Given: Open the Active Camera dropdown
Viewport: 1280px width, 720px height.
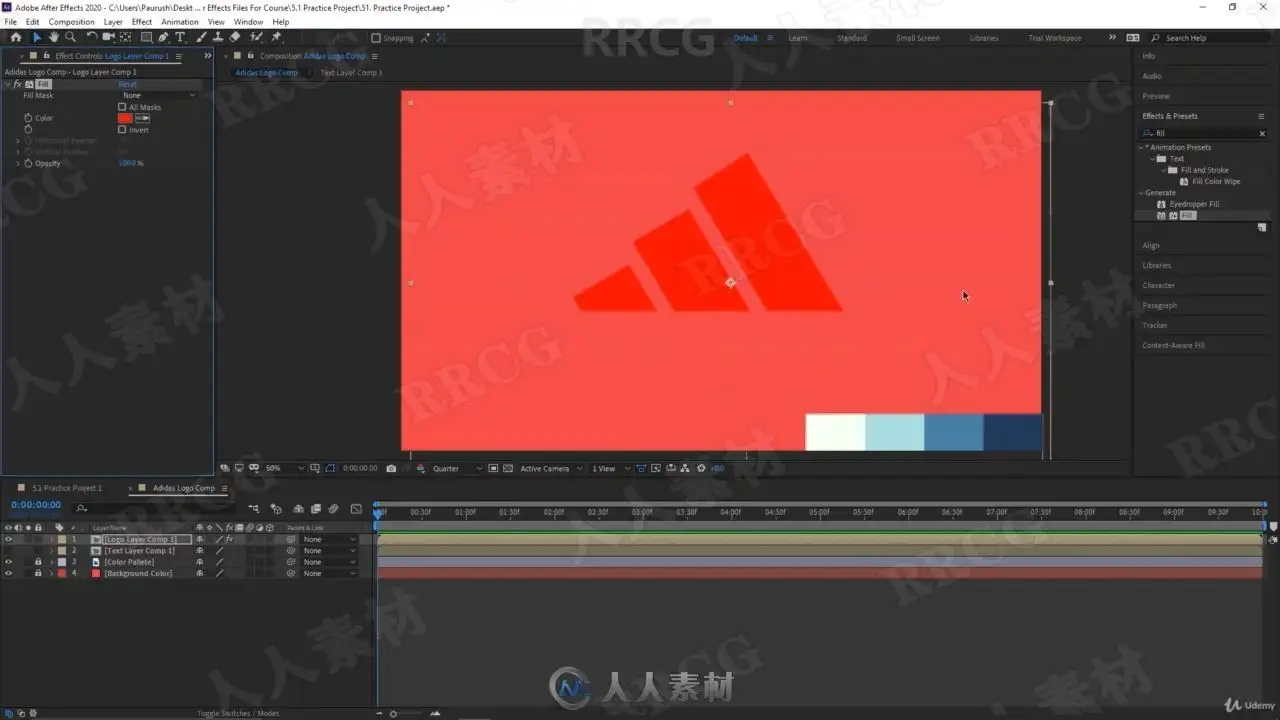Looking at the screenshot, I should tap(549, 468).
